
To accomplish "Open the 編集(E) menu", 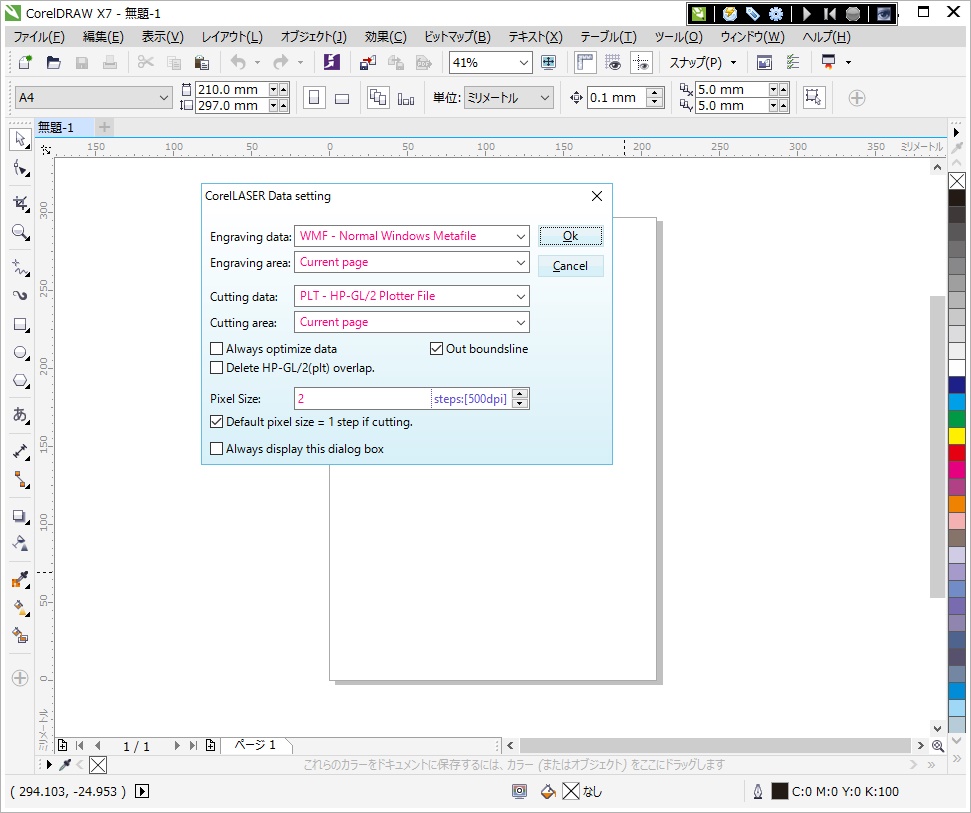I will 103,37.
